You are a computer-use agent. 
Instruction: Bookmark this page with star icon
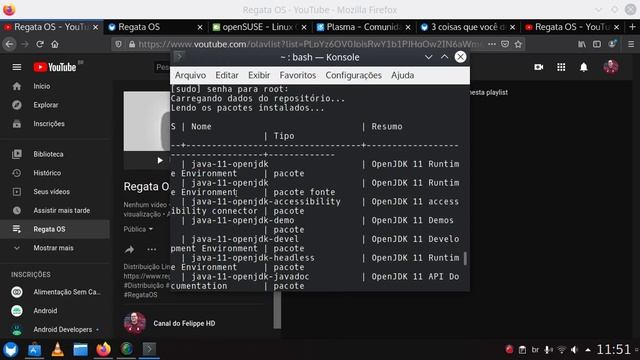pyautogui.click(x=518, y=44)
